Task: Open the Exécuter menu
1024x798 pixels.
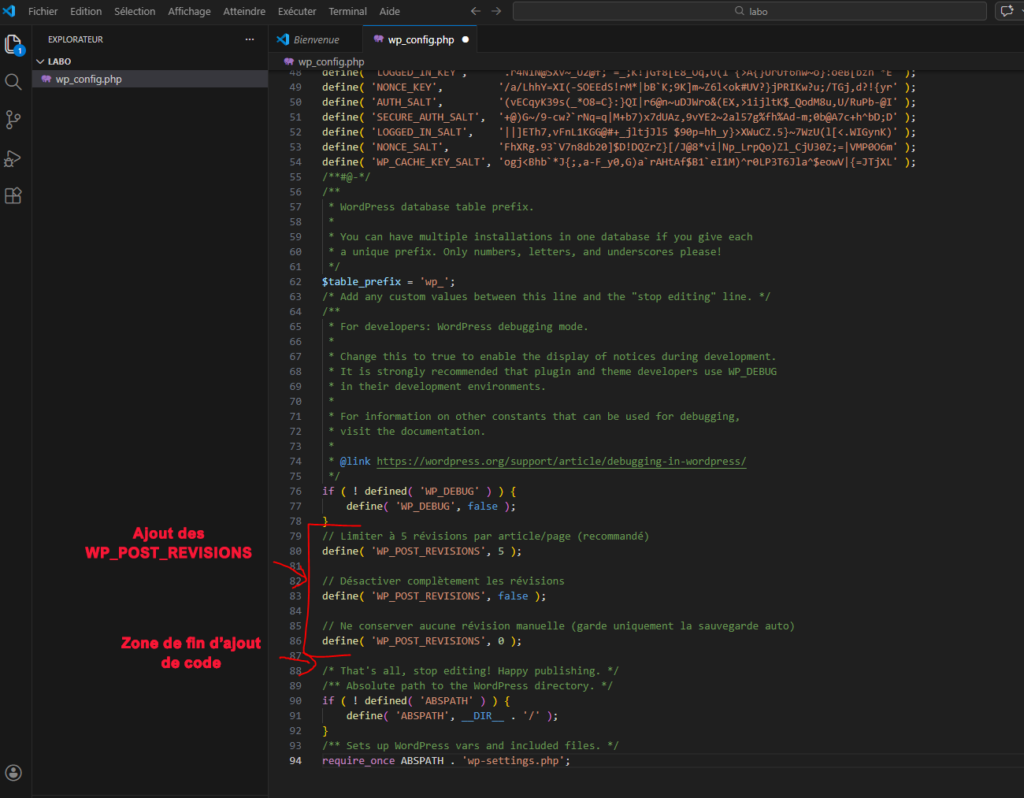Action: click(x=296, y=11)
